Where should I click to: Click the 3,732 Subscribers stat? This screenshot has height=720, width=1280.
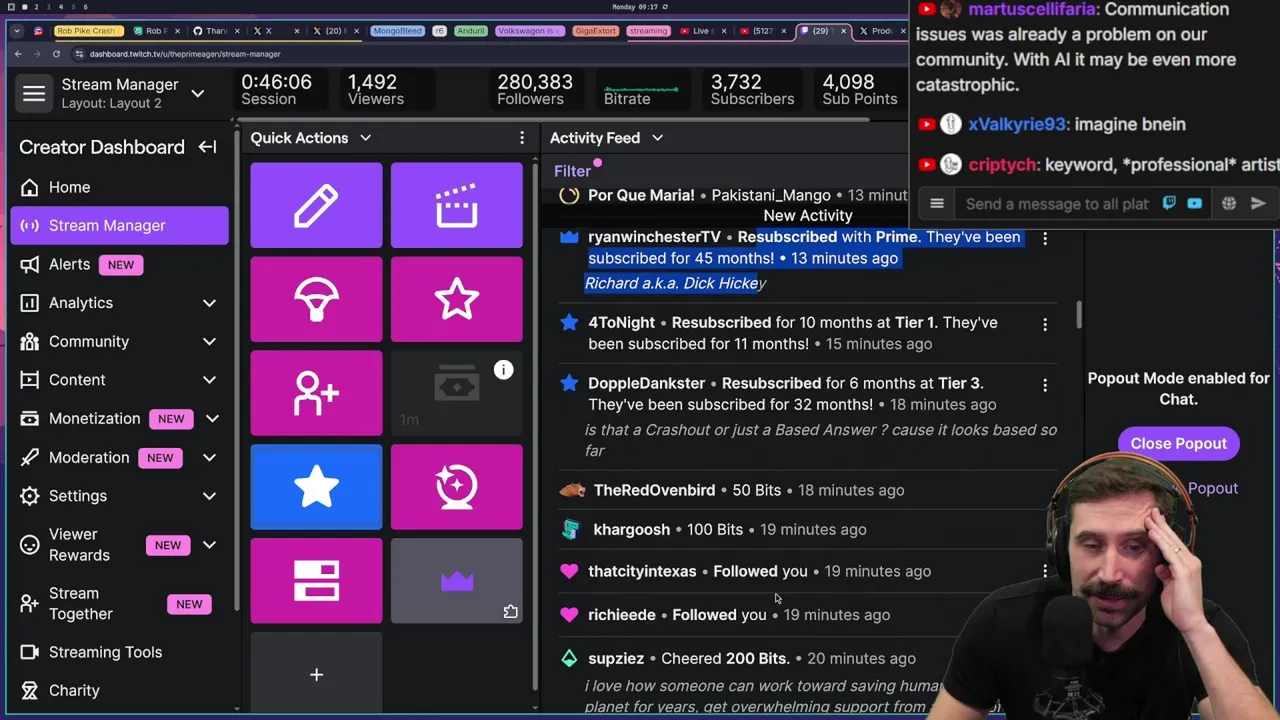coord(752,90)
